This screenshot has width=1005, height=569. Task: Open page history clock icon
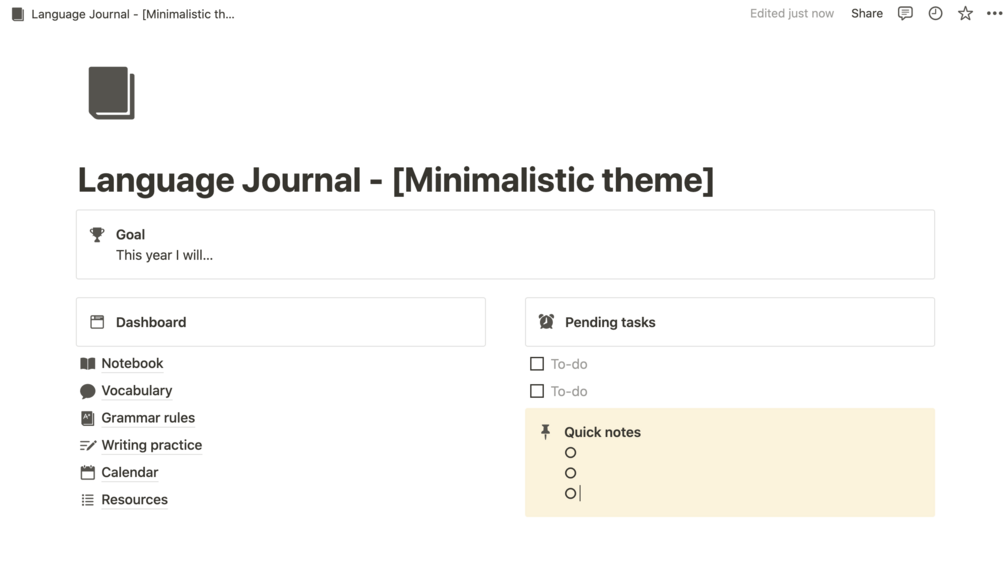[x=935, y=14]
